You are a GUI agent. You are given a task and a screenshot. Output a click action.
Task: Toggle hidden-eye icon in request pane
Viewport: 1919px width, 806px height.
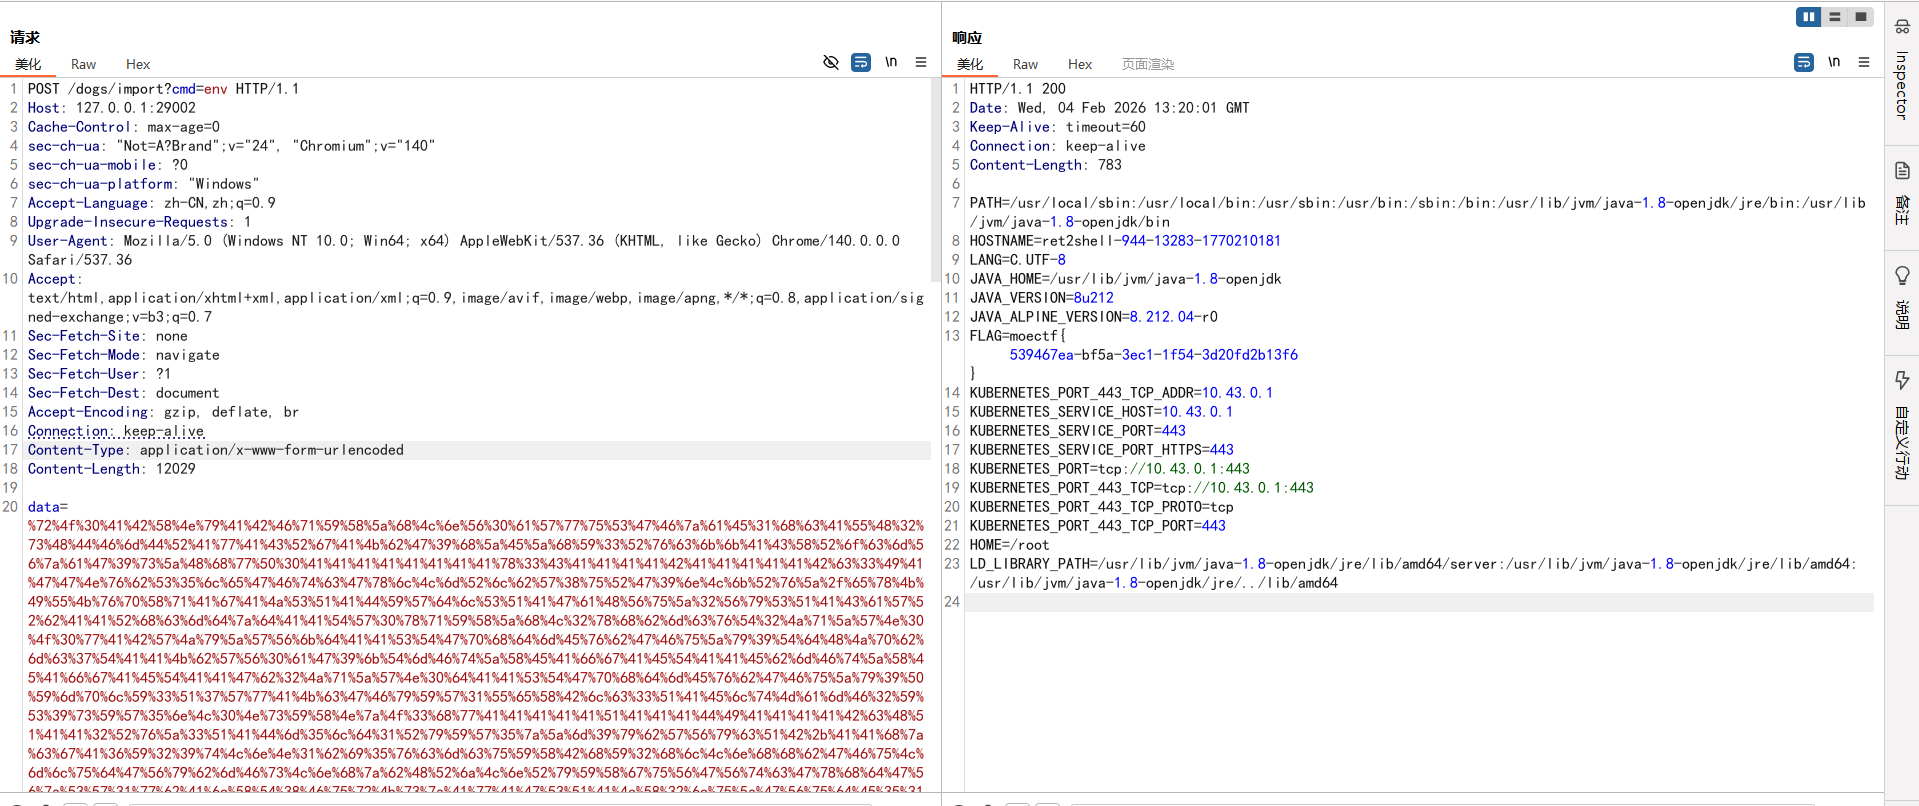pyautogui.click(x=830, y=62)
